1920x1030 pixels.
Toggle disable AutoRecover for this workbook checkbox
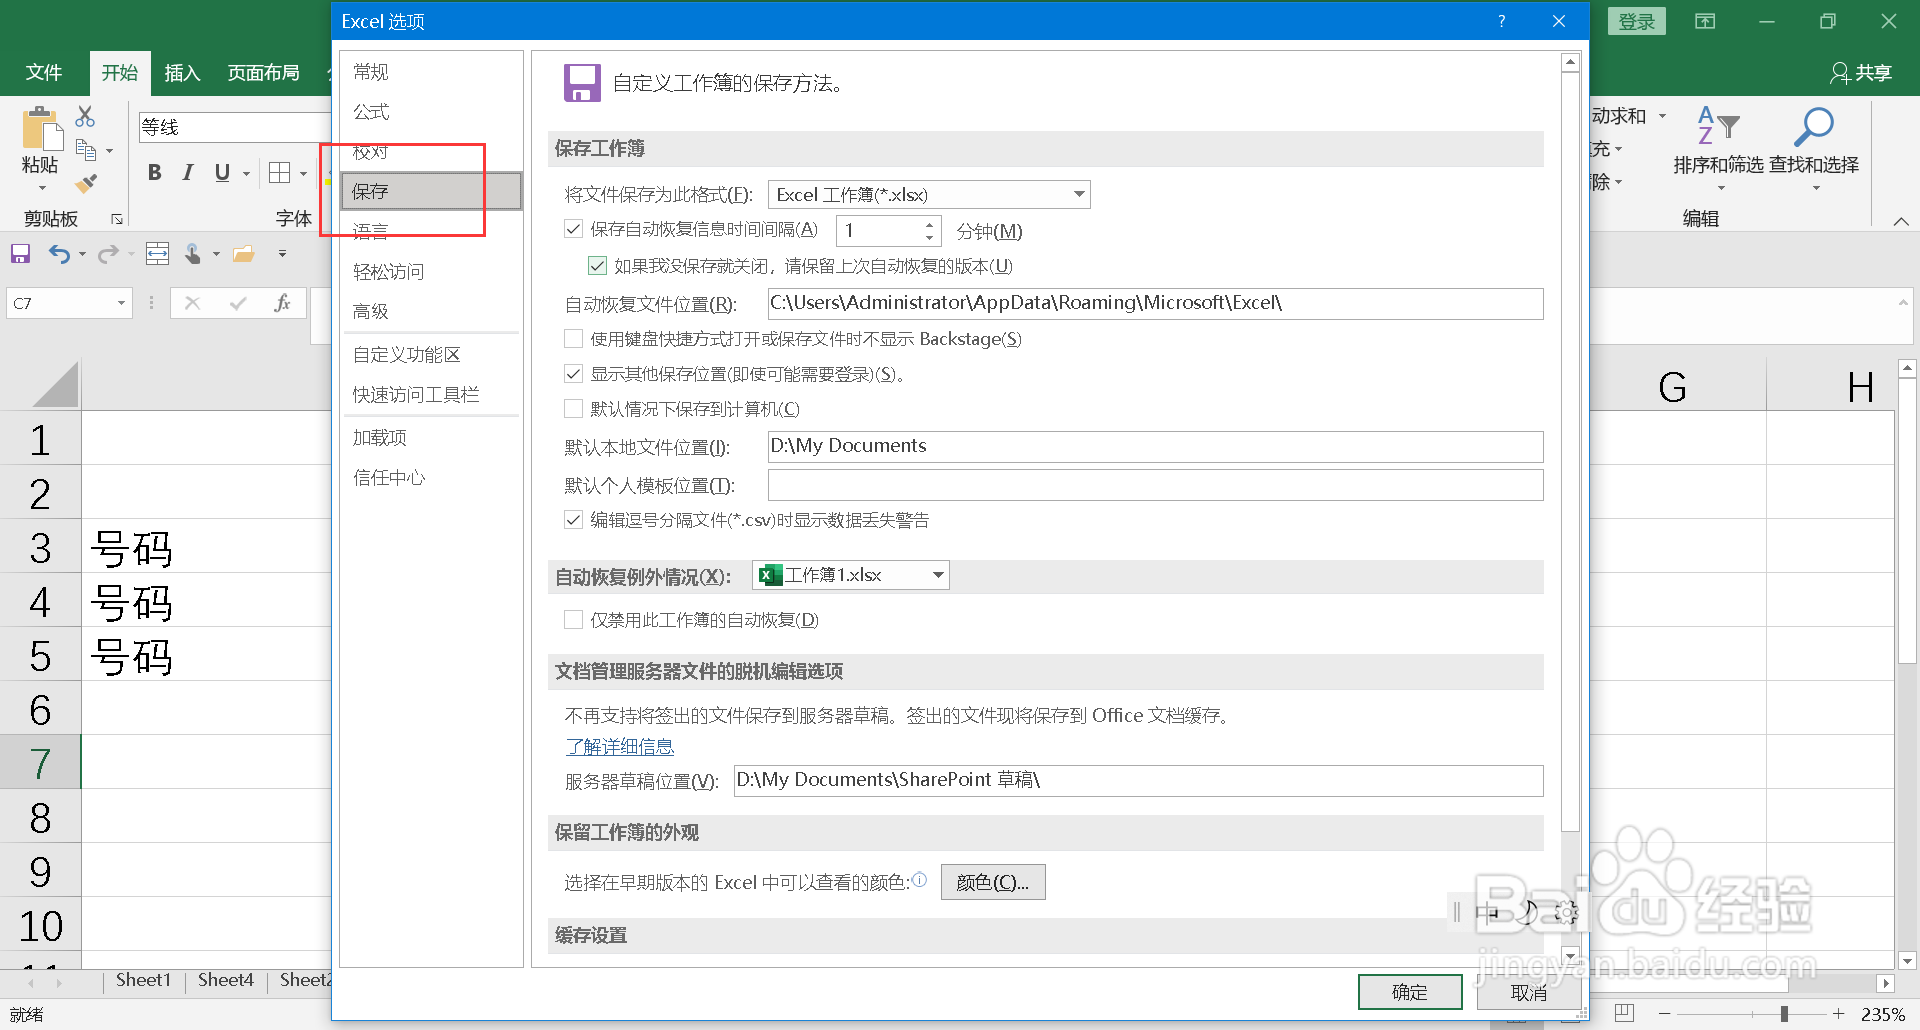574,620
